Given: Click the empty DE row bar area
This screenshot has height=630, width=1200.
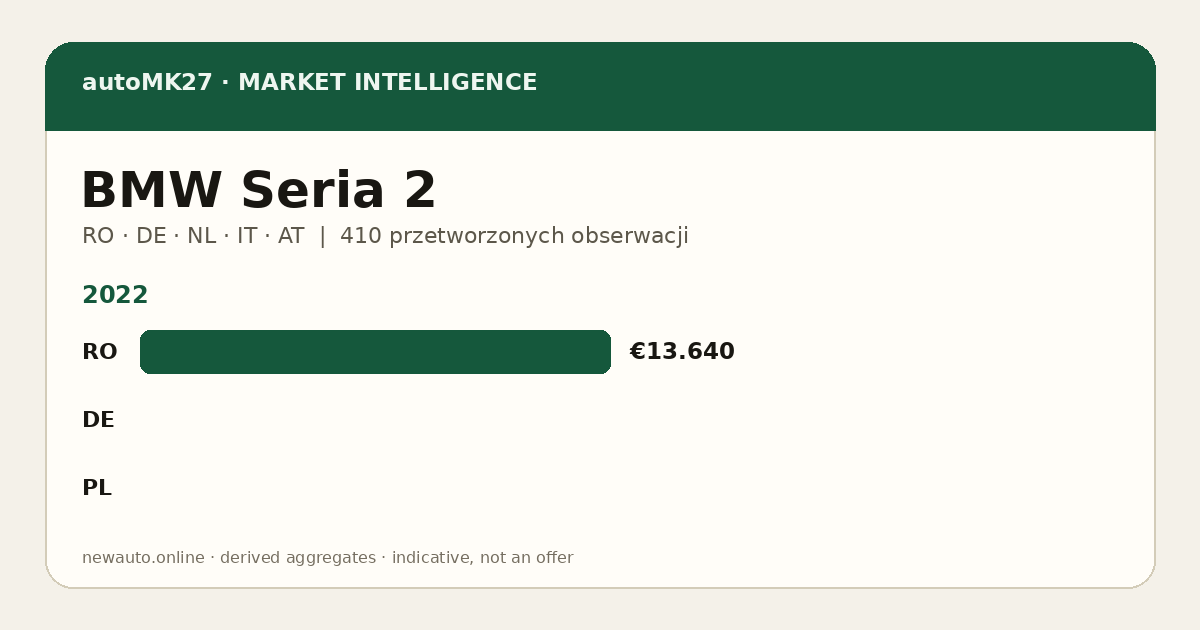Looking at the screenshot, I should (375, 420).
